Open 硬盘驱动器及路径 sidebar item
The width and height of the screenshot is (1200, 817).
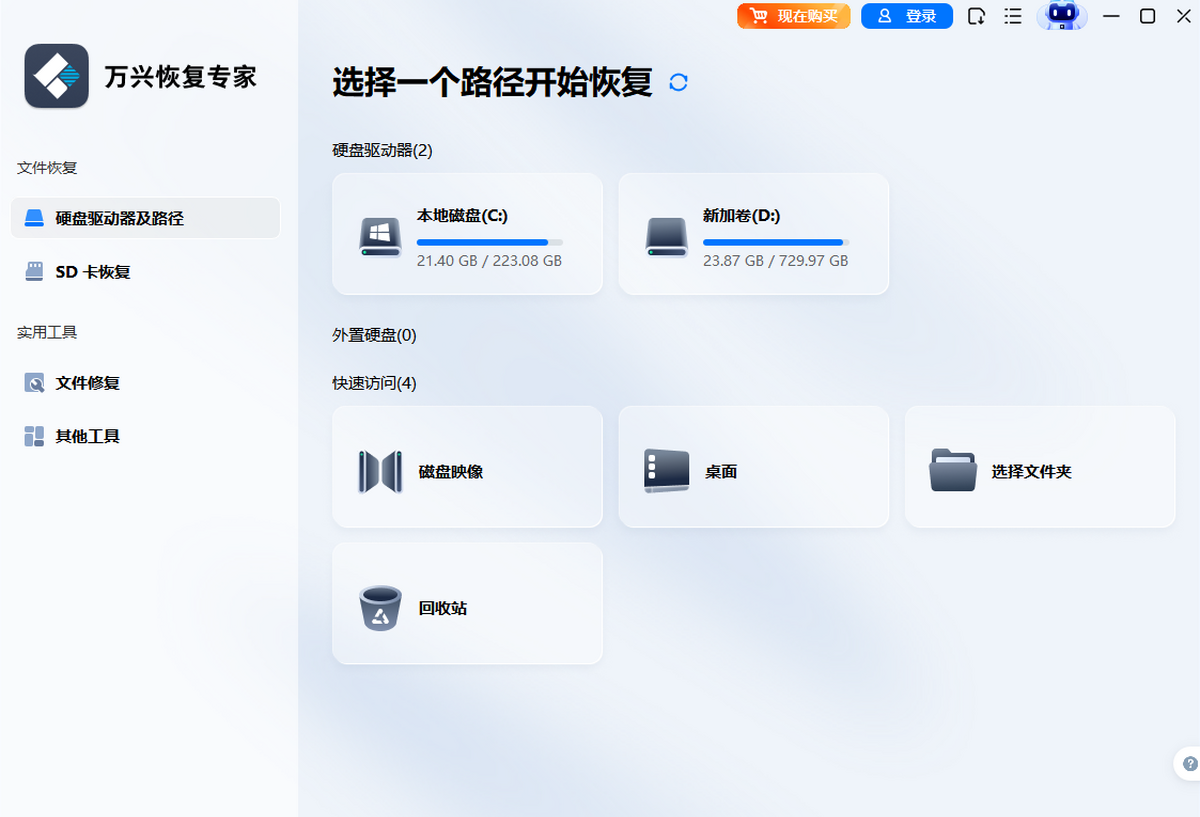point(145,218)
